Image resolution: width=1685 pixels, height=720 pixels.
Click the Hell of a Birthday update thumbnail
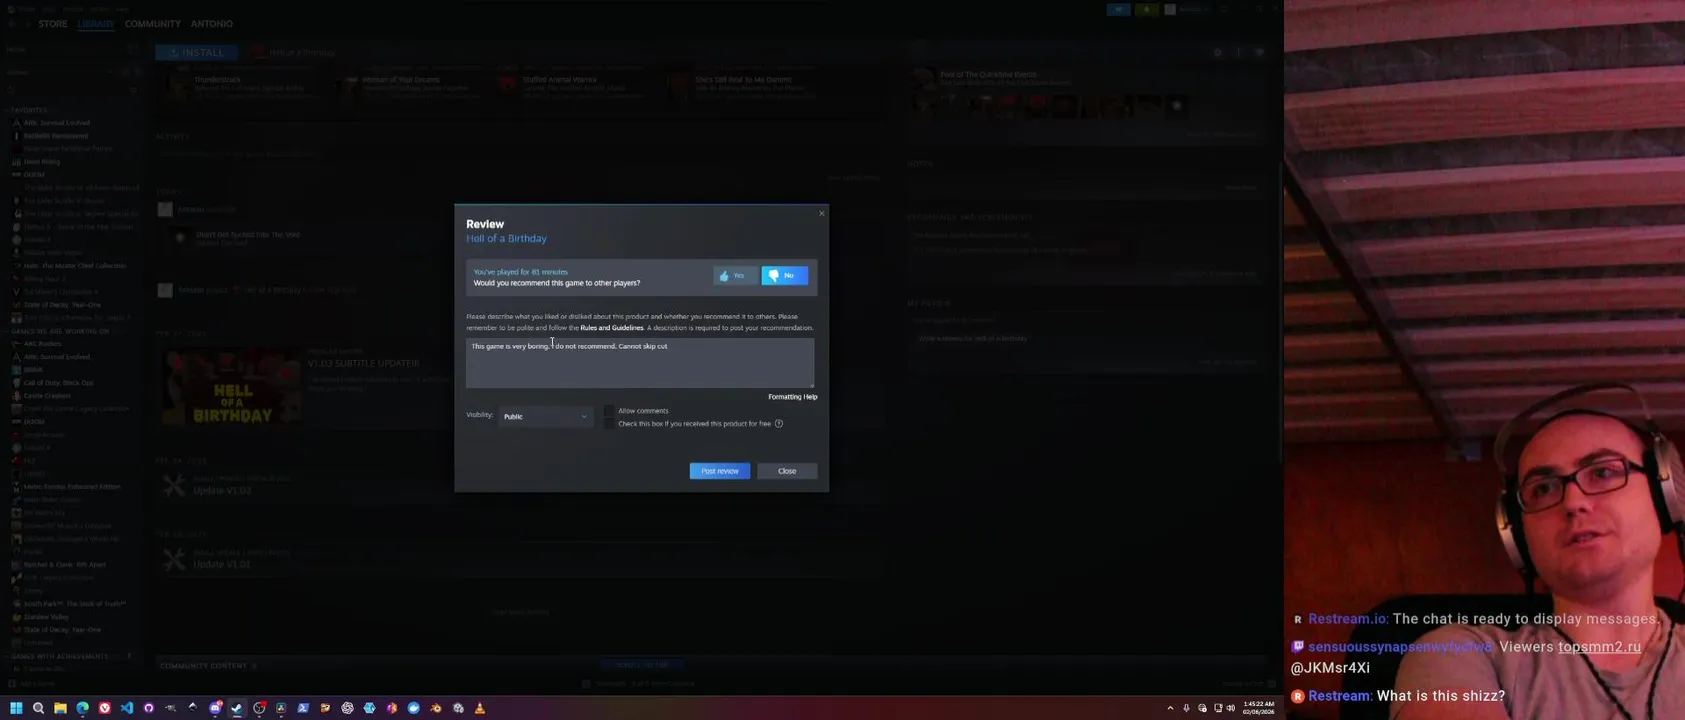click(x=232, y=387)
